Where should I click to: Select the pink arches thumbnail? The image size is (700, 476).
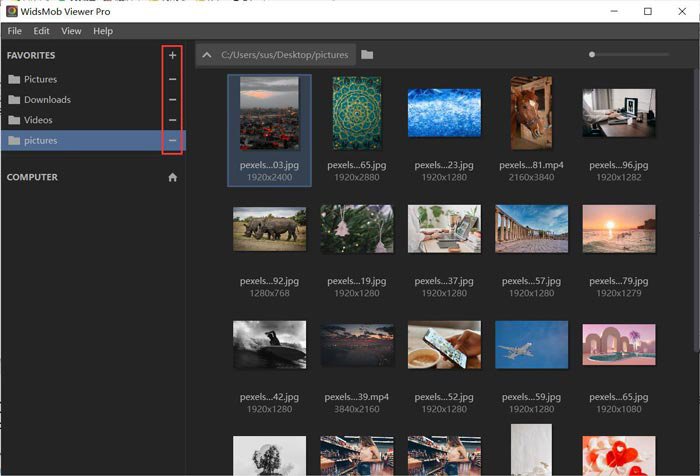coord(619,345)
